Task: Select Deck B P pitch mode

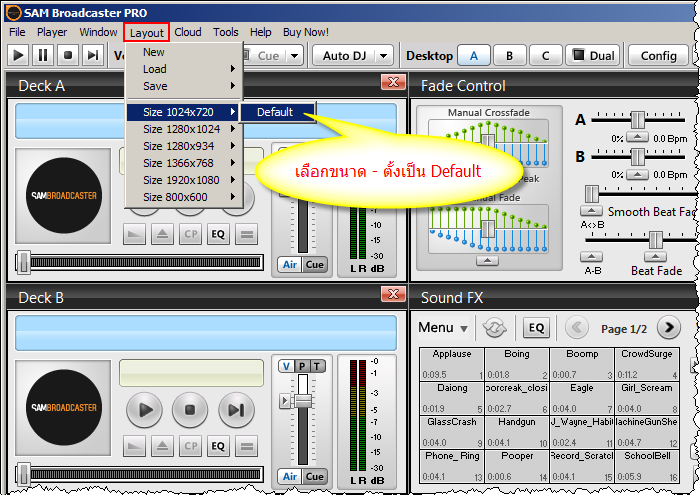Action: [x=302, y=366]
